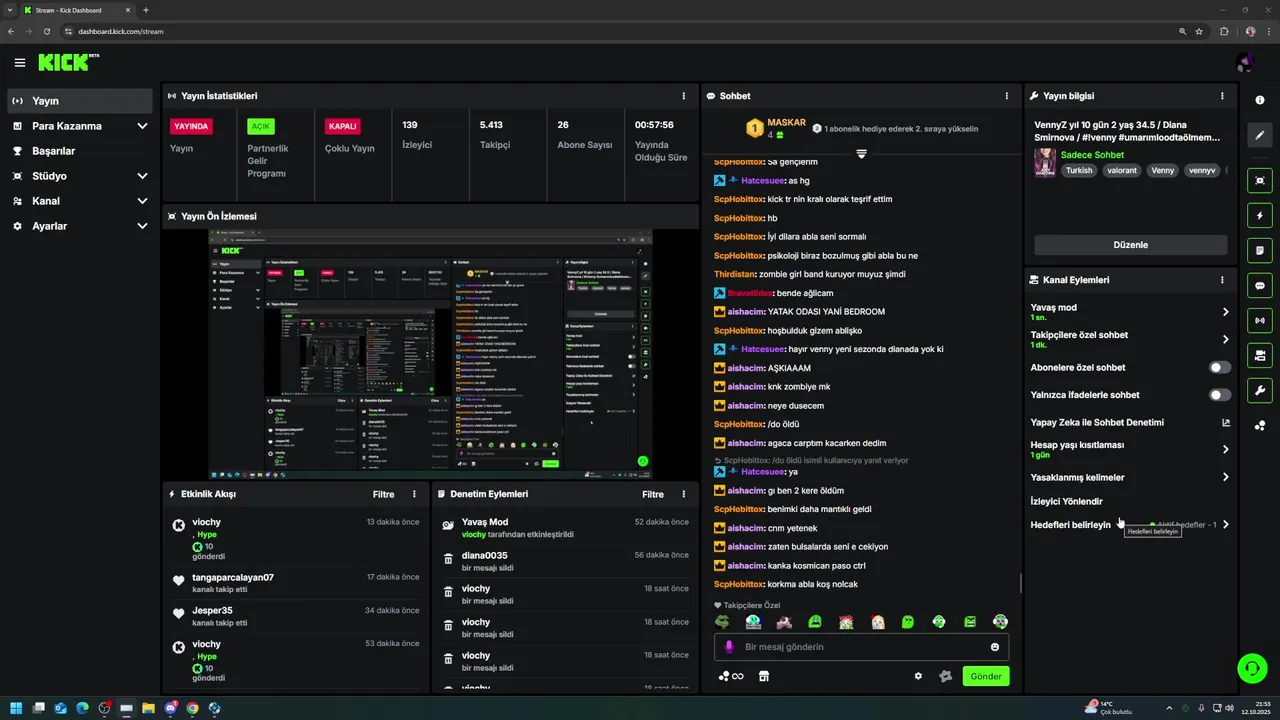
Task: Click the valorant tag chip
Action: click(1122, 170)
